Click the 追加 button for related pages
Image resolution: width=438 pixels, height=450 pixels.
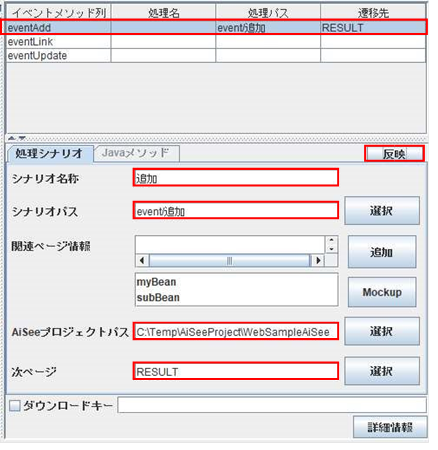click(x=382, y=252)
